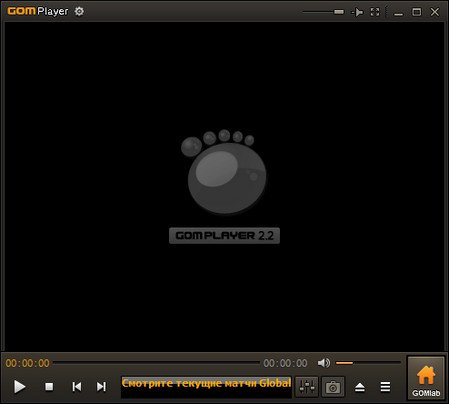Screen dimensions: 449x404
Task: Mute audio using the speaker icon
Action: tap(324, 363)
